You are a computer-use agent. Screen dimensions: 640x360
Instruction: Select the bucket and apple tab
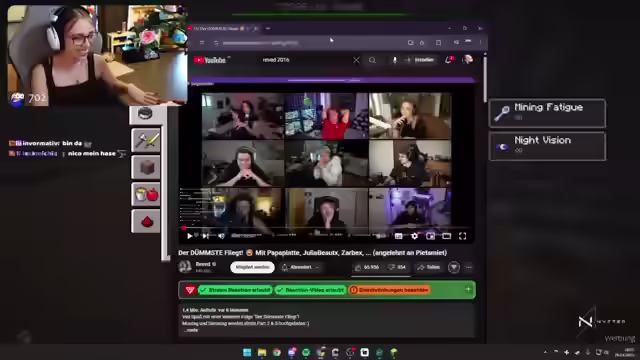click(x=146, y=194)
